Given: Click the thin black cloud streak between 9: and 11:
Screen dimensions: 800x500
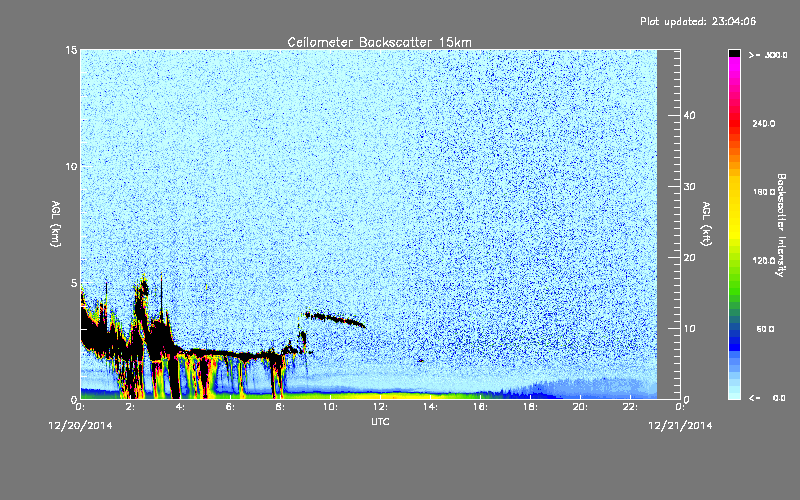Looking at the screenshot, I should pyautogui.click(x=335, y=319).
